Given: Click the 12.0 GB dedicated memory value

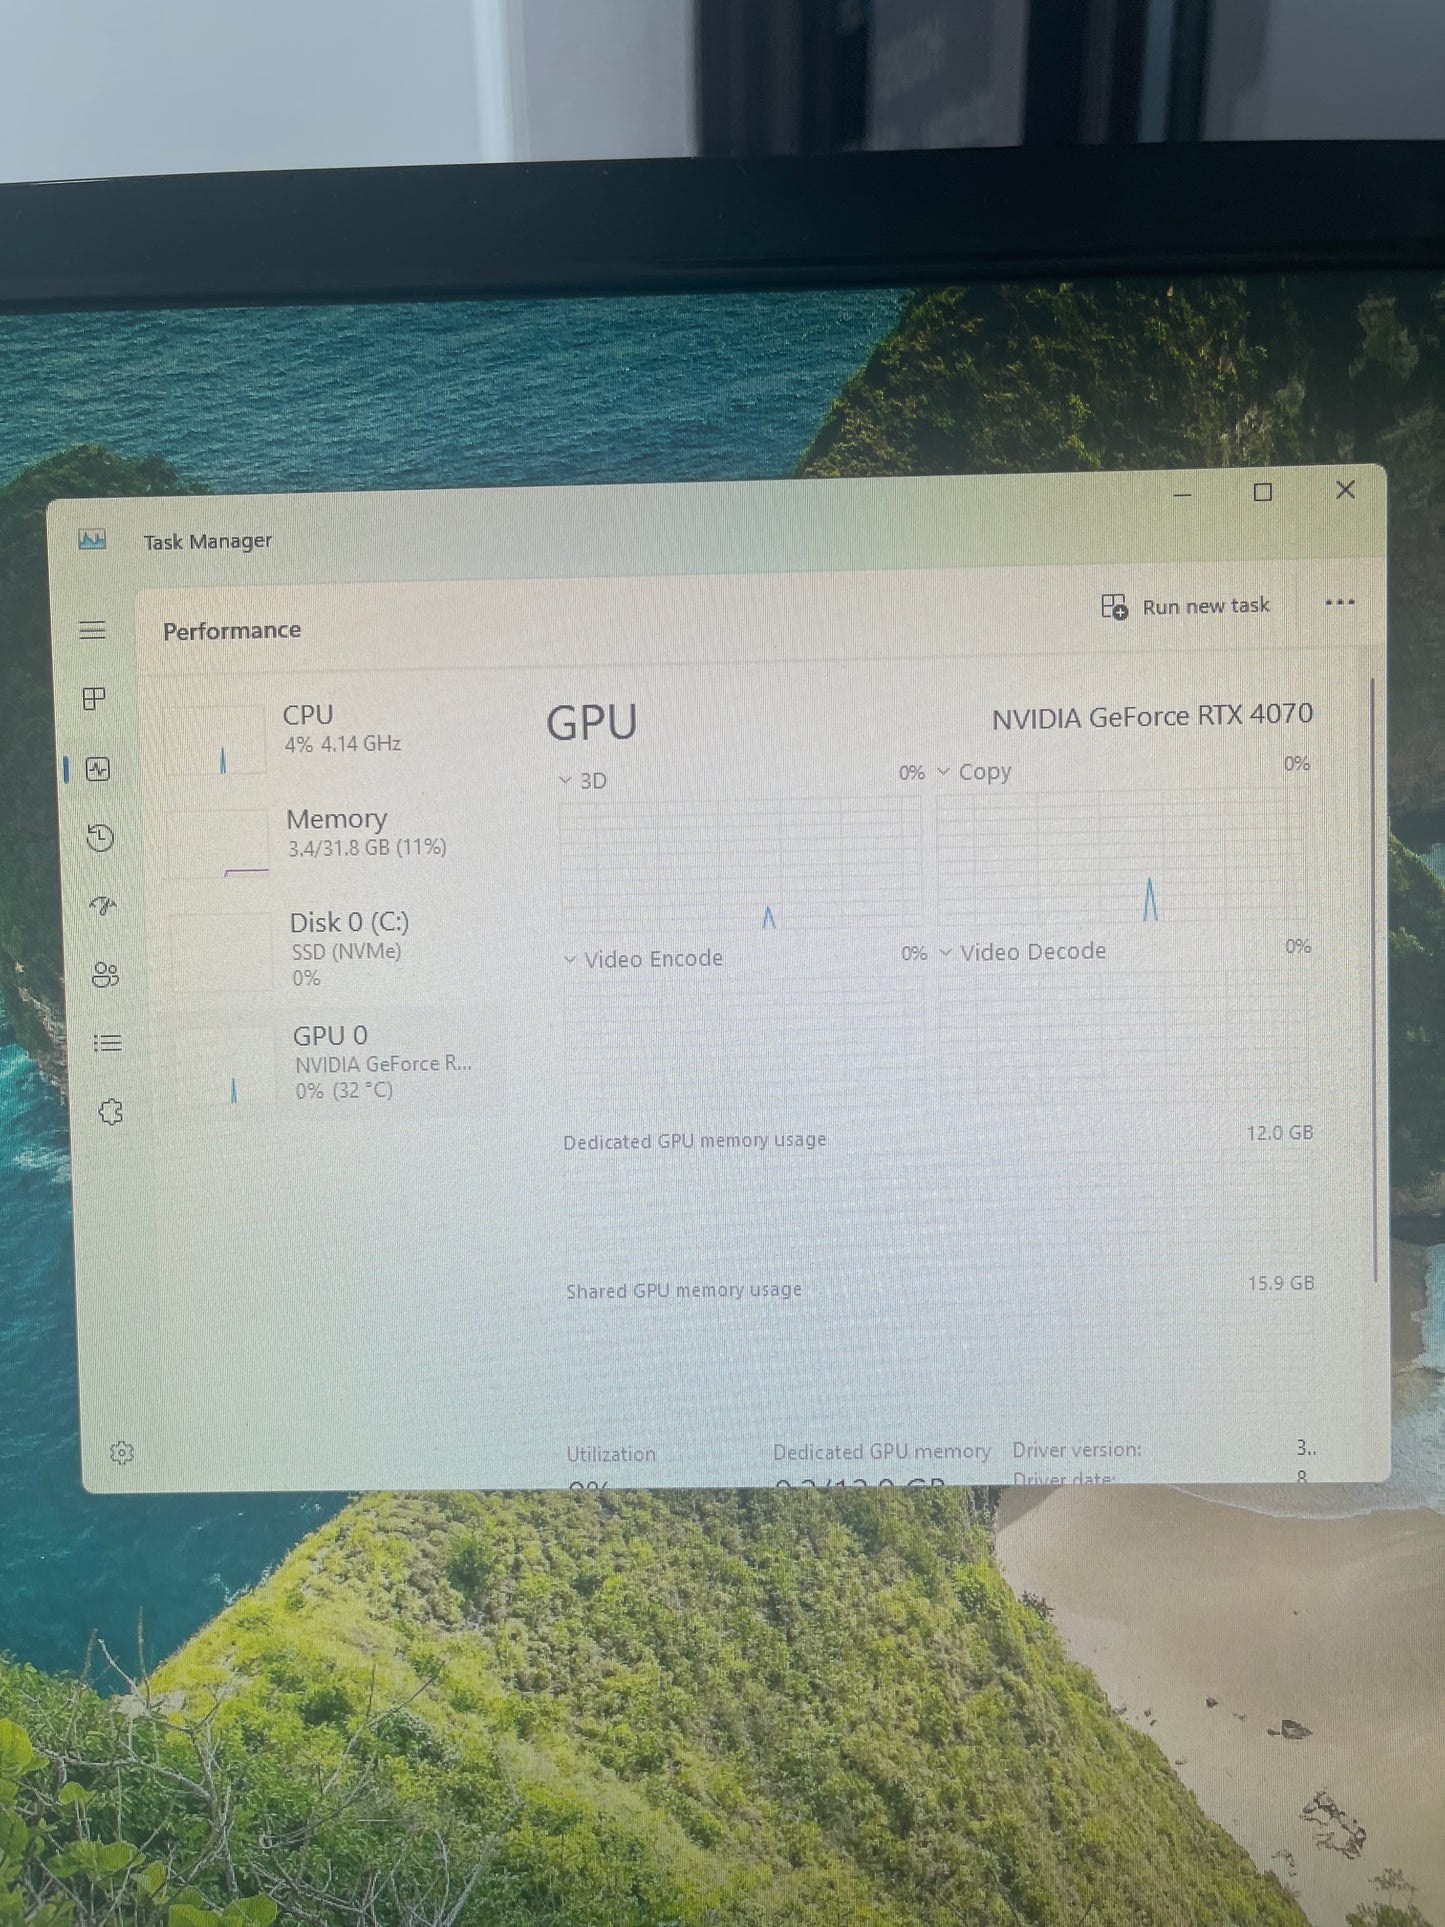Looking at the screenshot, I should click(x=1280, y=1133).
